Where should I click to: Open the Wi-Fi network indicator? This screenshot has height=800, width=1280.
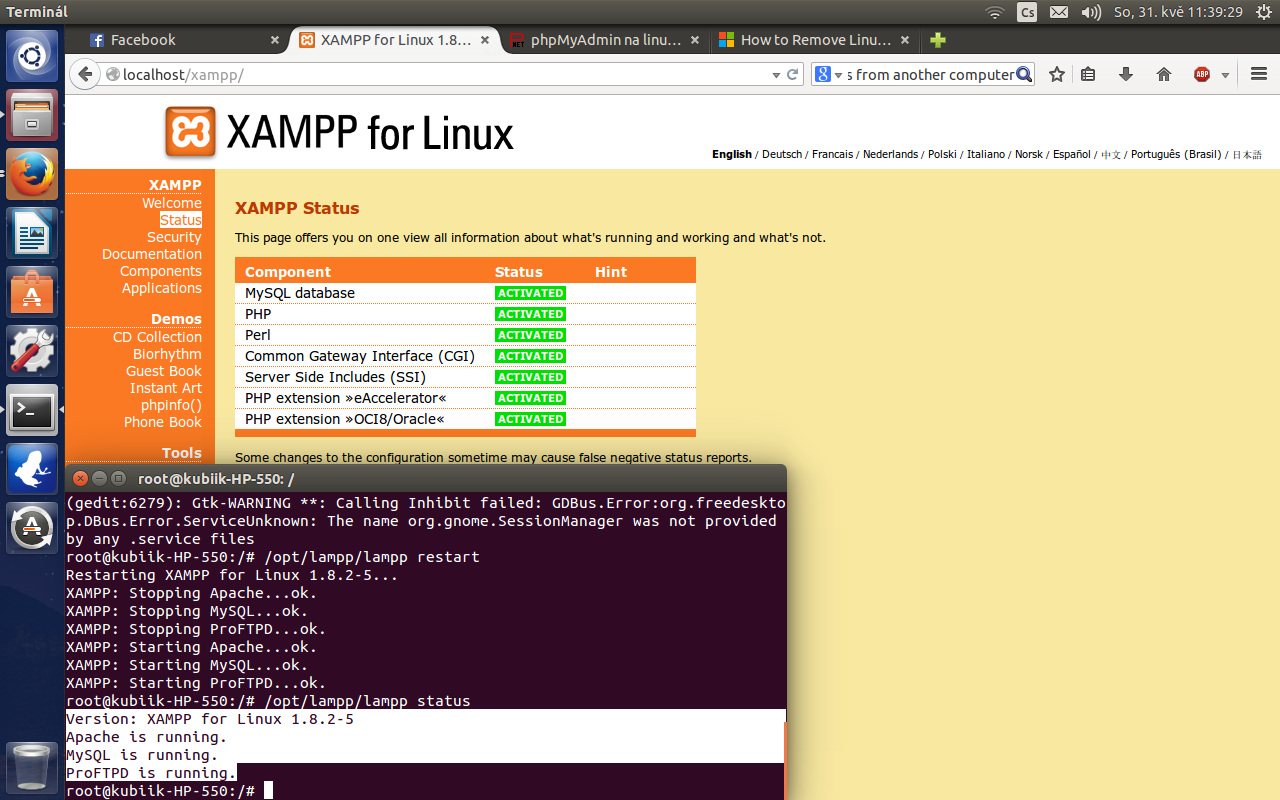tap(995, 12)
